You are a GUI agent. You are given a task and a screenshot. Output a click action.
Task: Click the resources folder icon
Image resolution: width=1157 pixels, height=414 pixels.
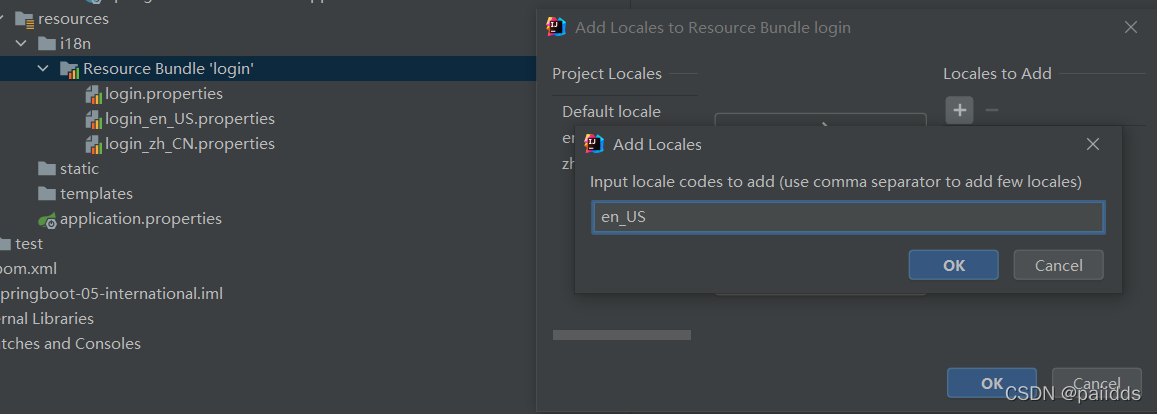[24, 19]
